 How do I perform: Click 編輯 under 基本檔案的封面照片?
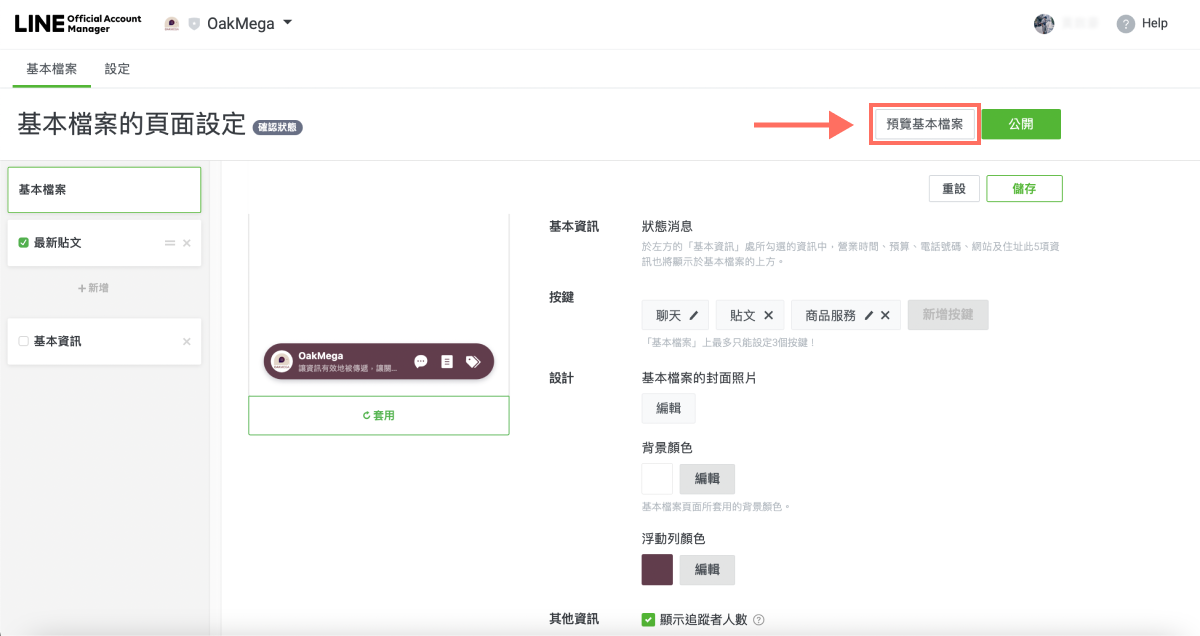pyautogui.click(x=668, y=408)
